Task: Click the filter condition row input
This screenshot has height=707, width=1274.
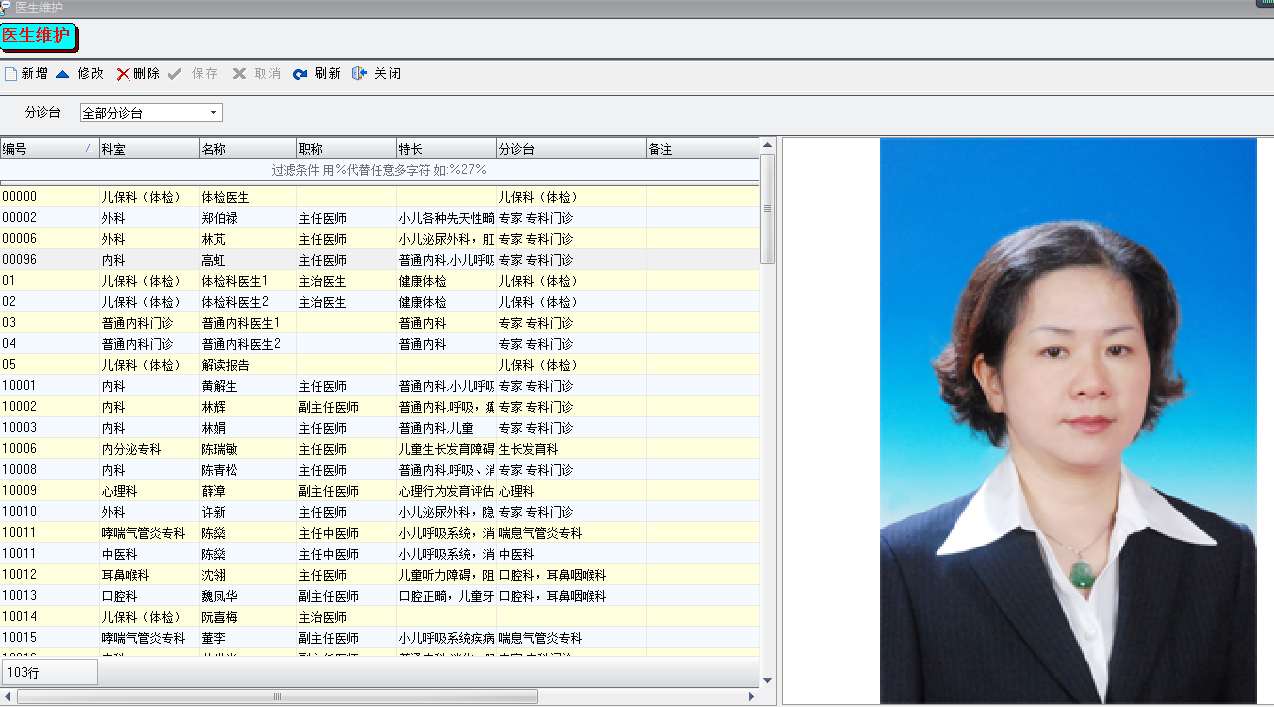Action: click(379, 170)
